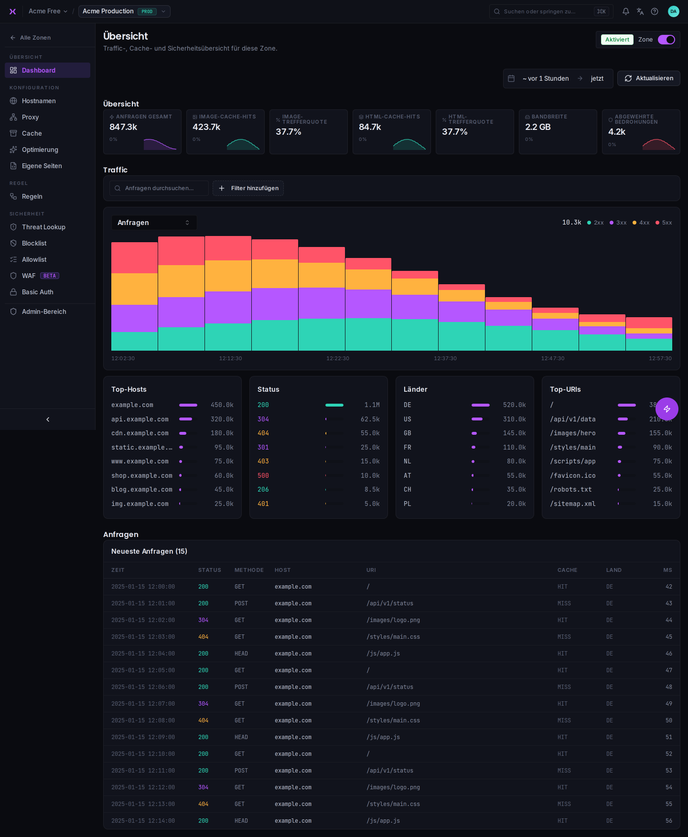This screenshot has height=837, width=688.
Task: Focus the global search field
Action: 550,11
